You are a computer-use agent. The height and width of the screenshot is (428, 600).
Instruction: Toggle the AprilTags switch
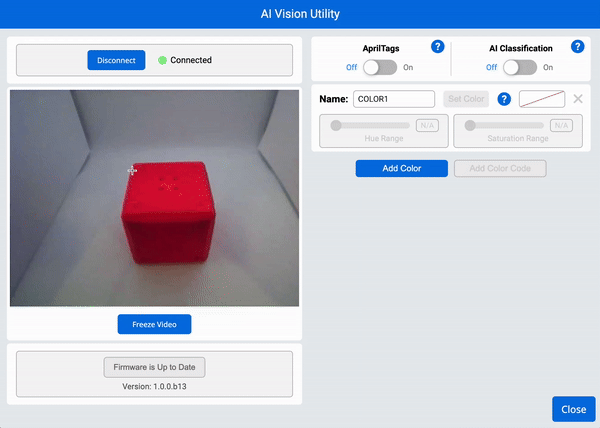(380, 67)
